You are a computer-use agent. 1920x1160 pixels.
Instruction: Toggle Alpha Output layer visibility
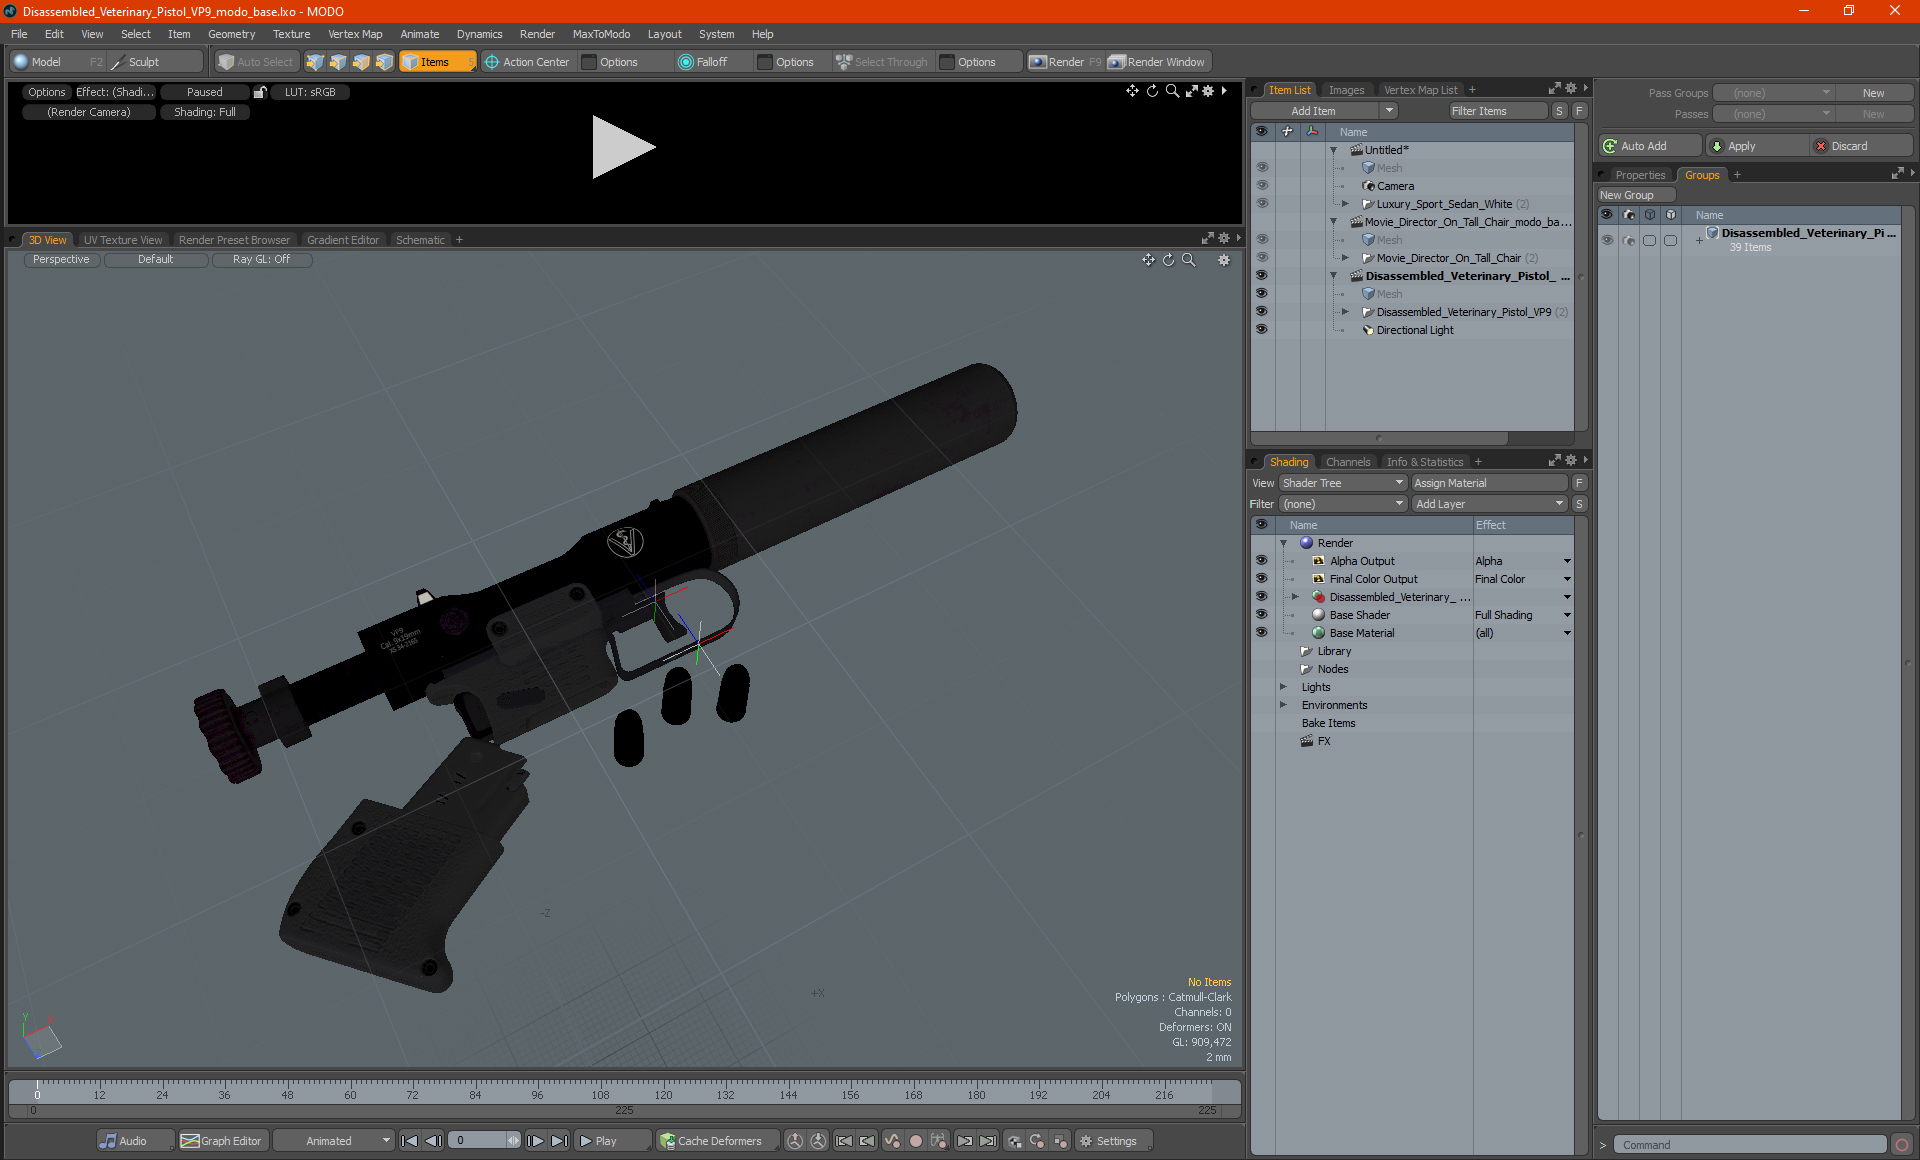[1261, 561]
